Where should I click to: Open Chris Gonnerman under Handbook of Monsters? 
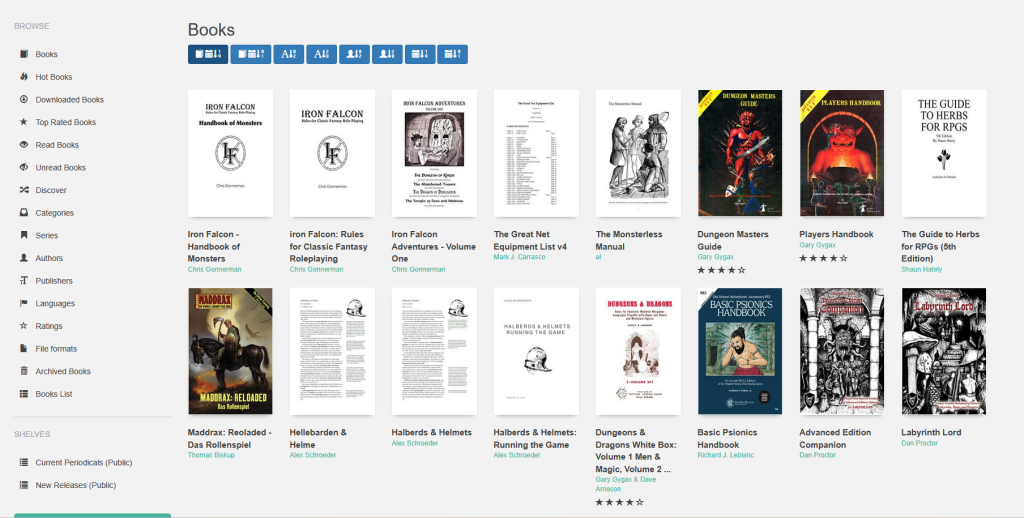pos(214,269)
